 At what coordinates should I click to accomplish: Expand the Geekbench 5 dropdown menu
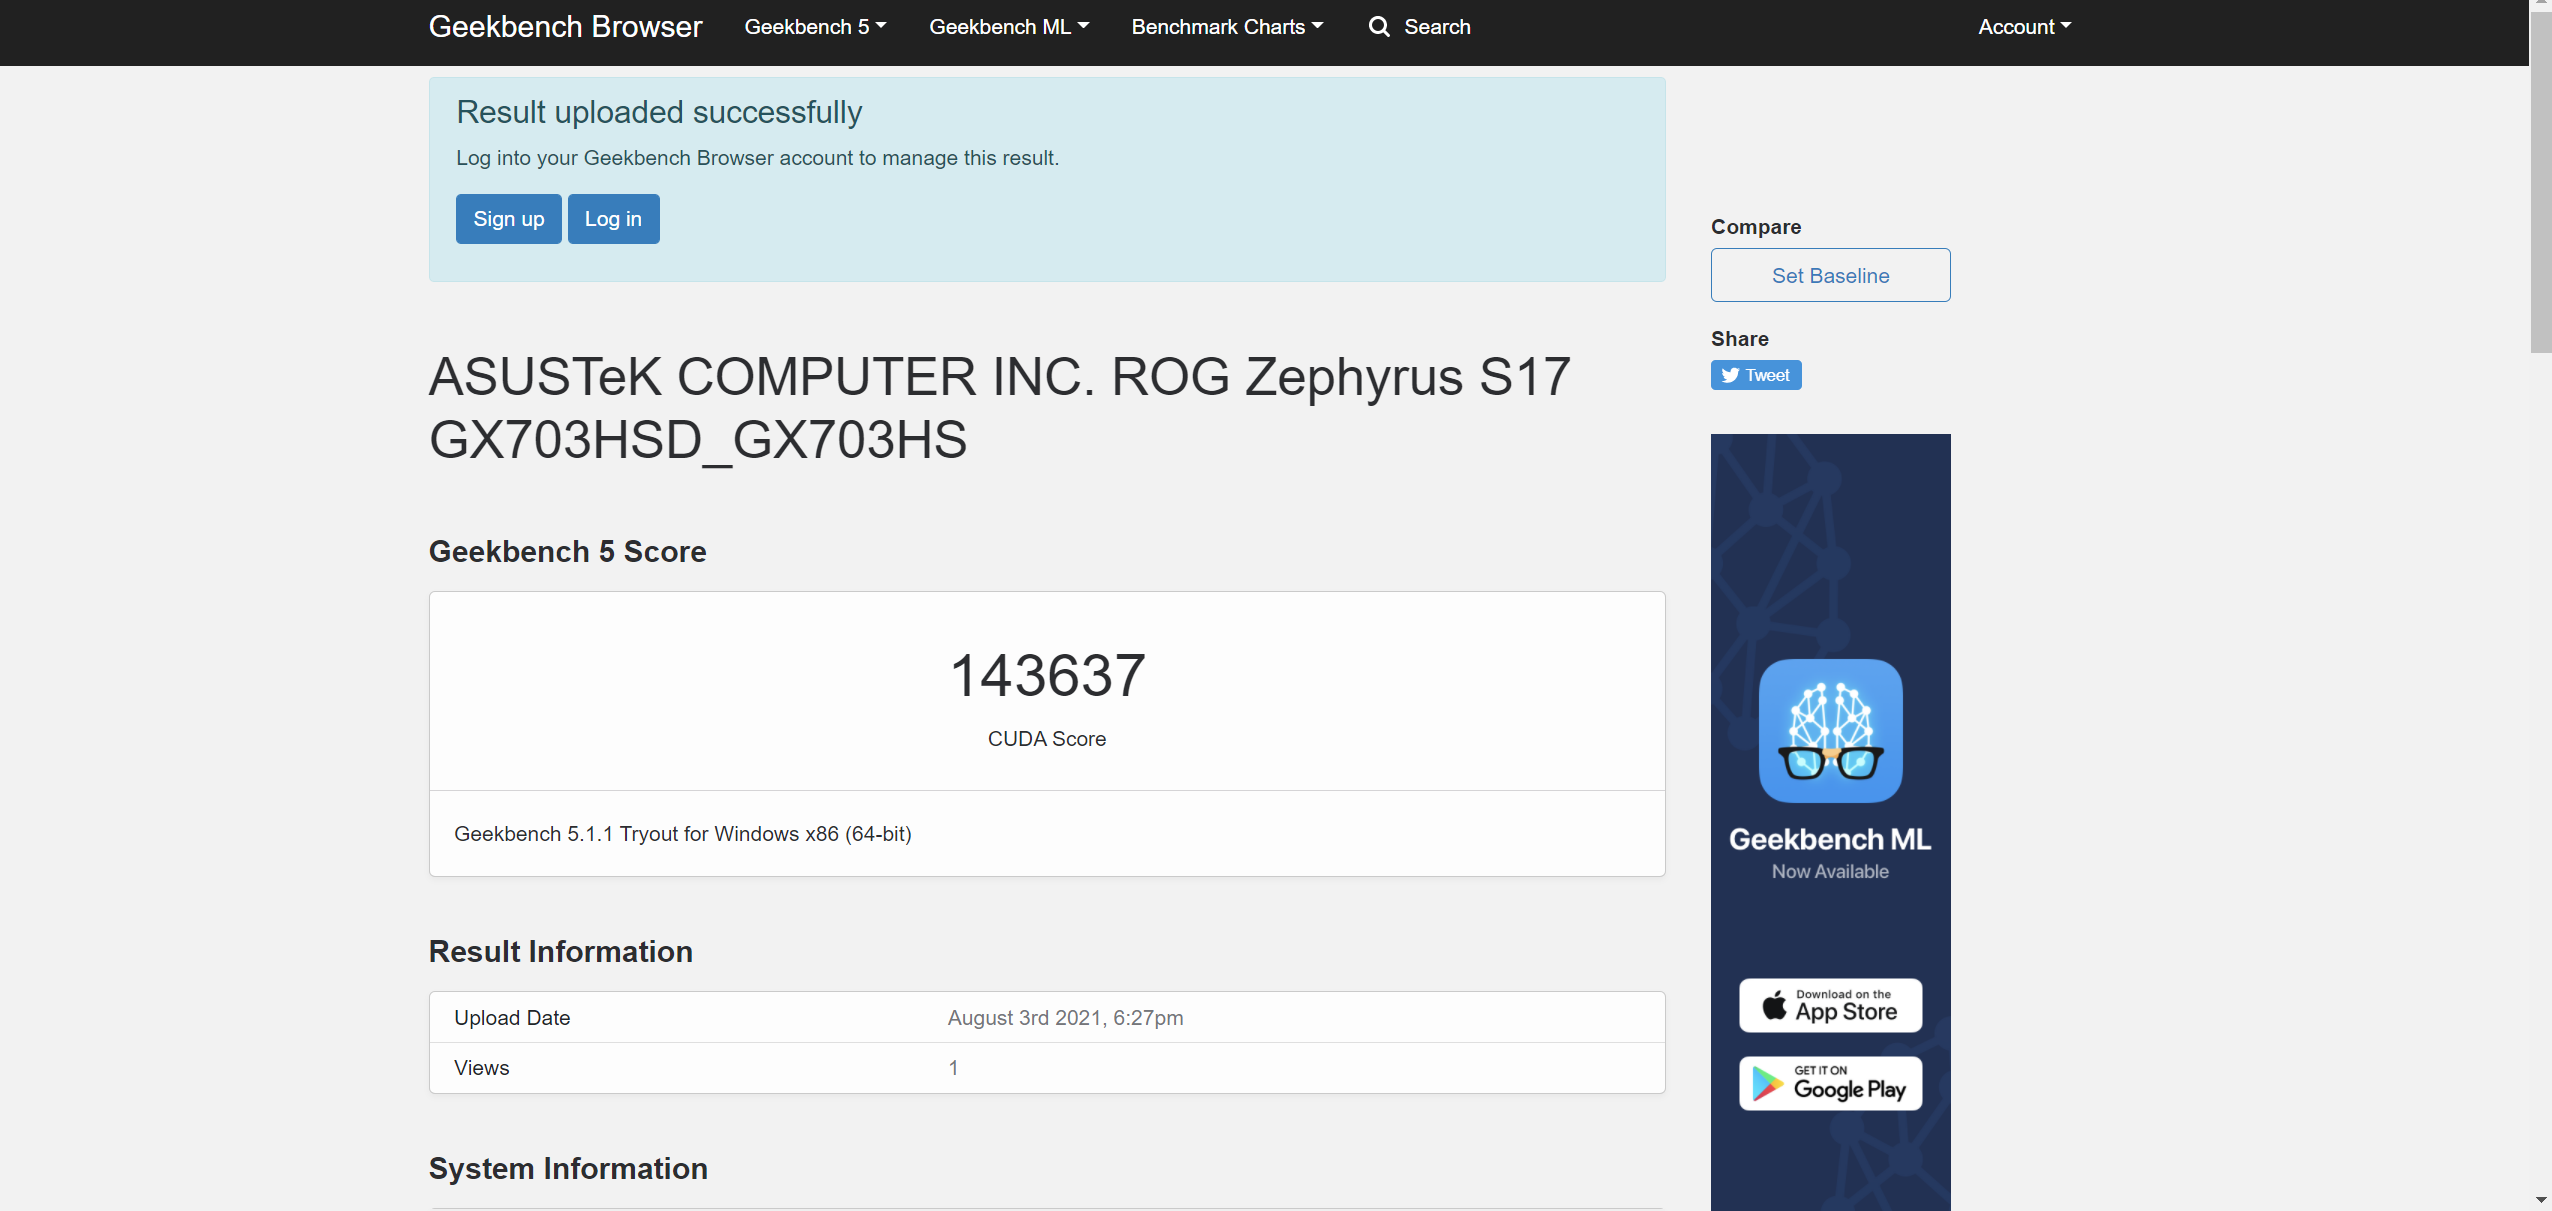pos(815,27)
